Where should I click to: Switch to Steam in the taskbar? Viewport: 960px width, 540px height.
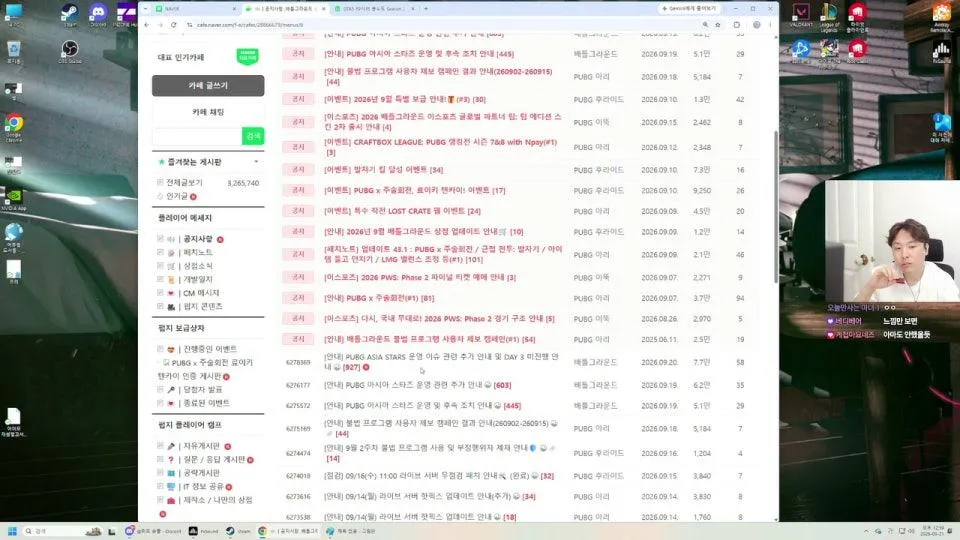coord(238,531)
